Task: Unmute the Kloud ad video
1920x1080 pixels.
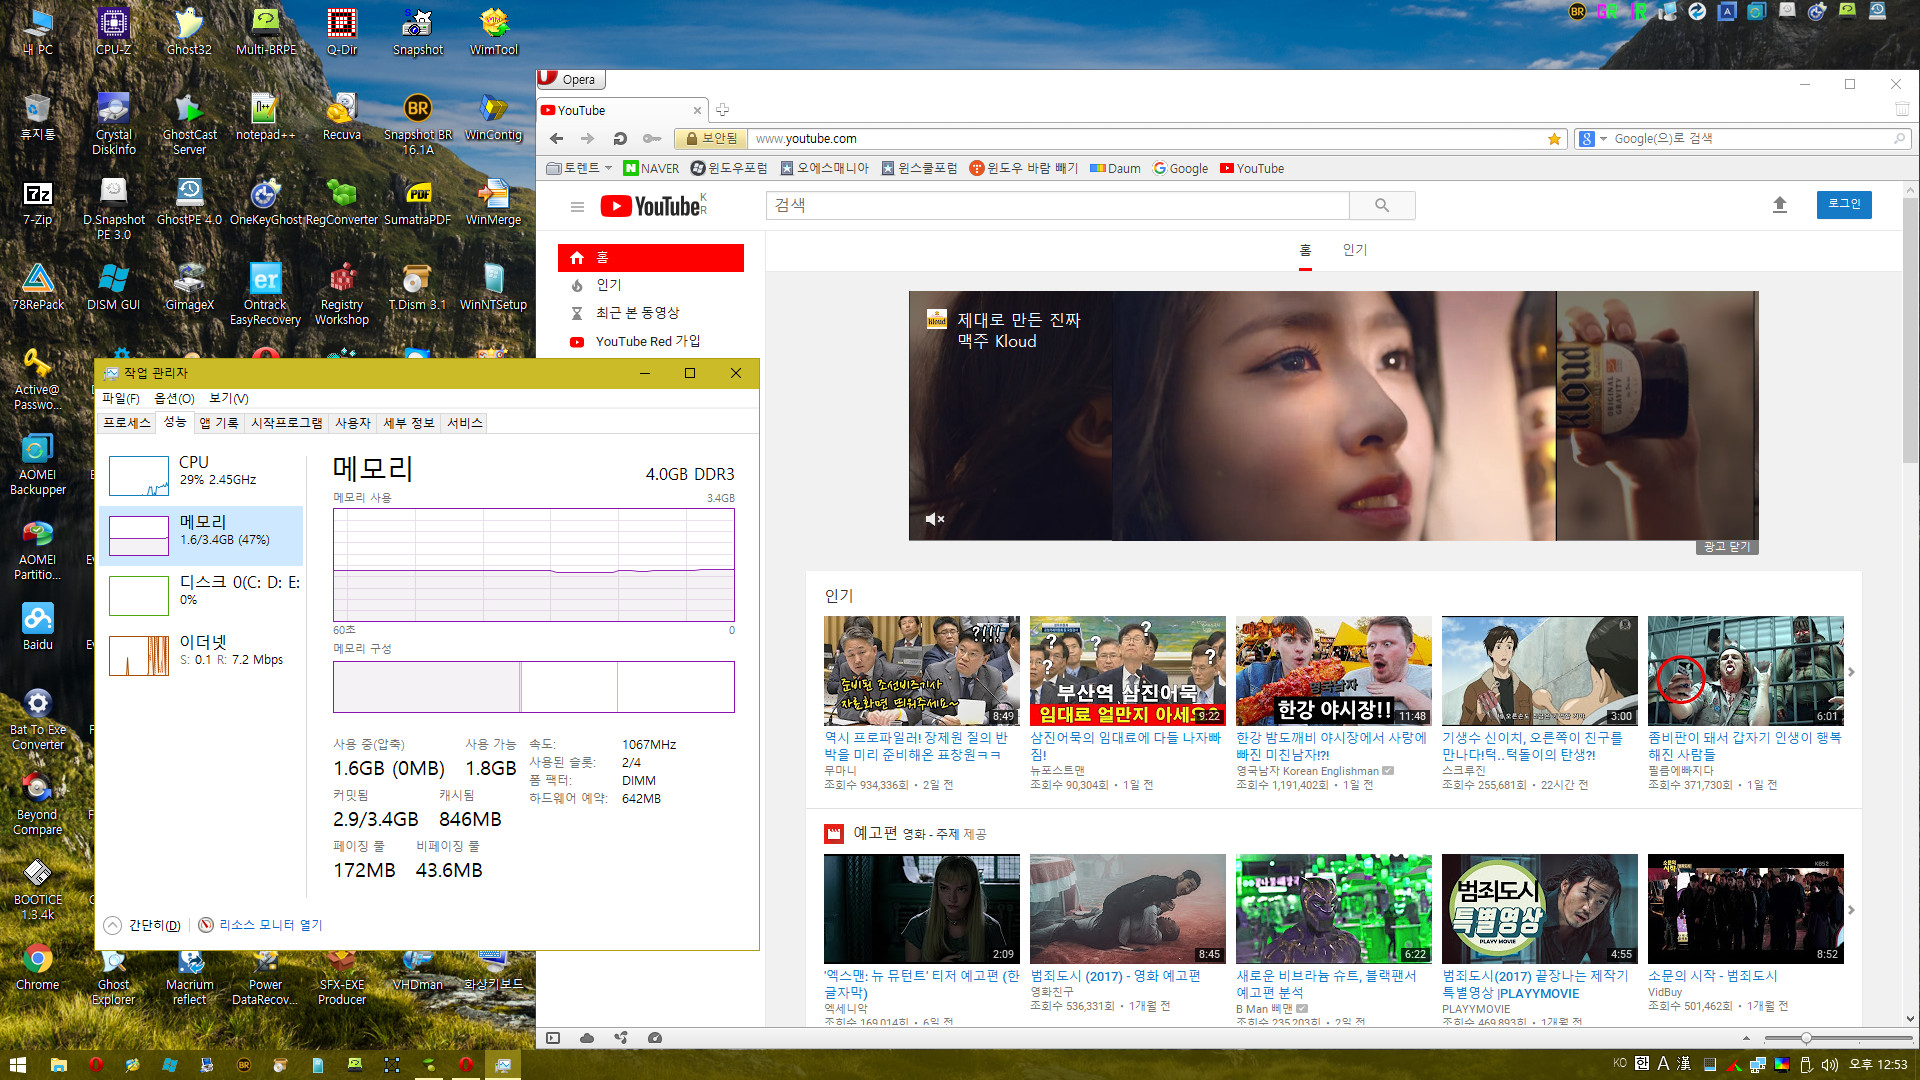Action: point(935,519)
